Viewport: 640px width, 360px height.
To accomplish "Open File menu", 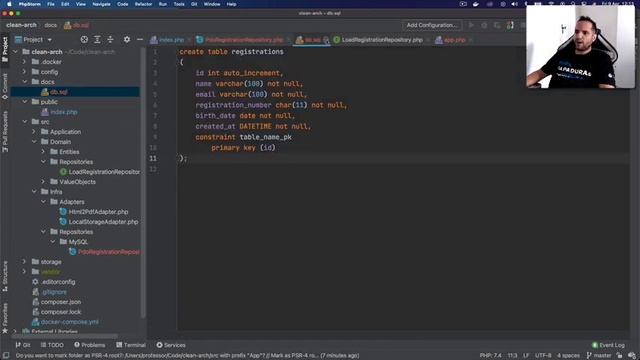I will pyautogui.click(x=51, y=4).
